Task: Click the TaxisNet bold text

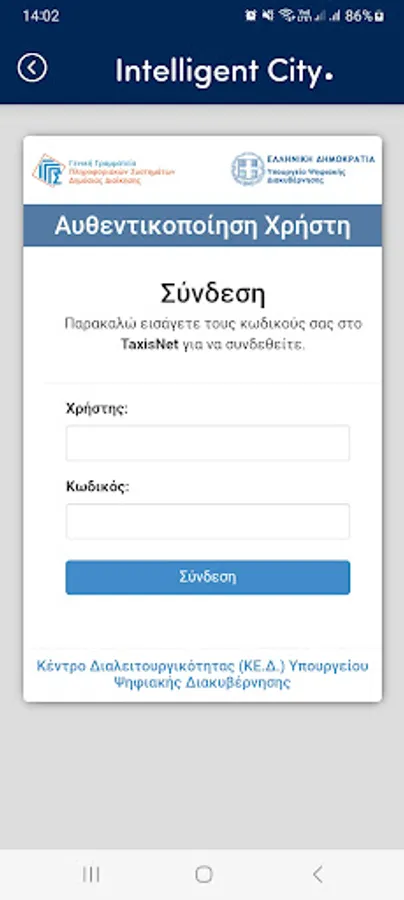Action: click(146, 346)
